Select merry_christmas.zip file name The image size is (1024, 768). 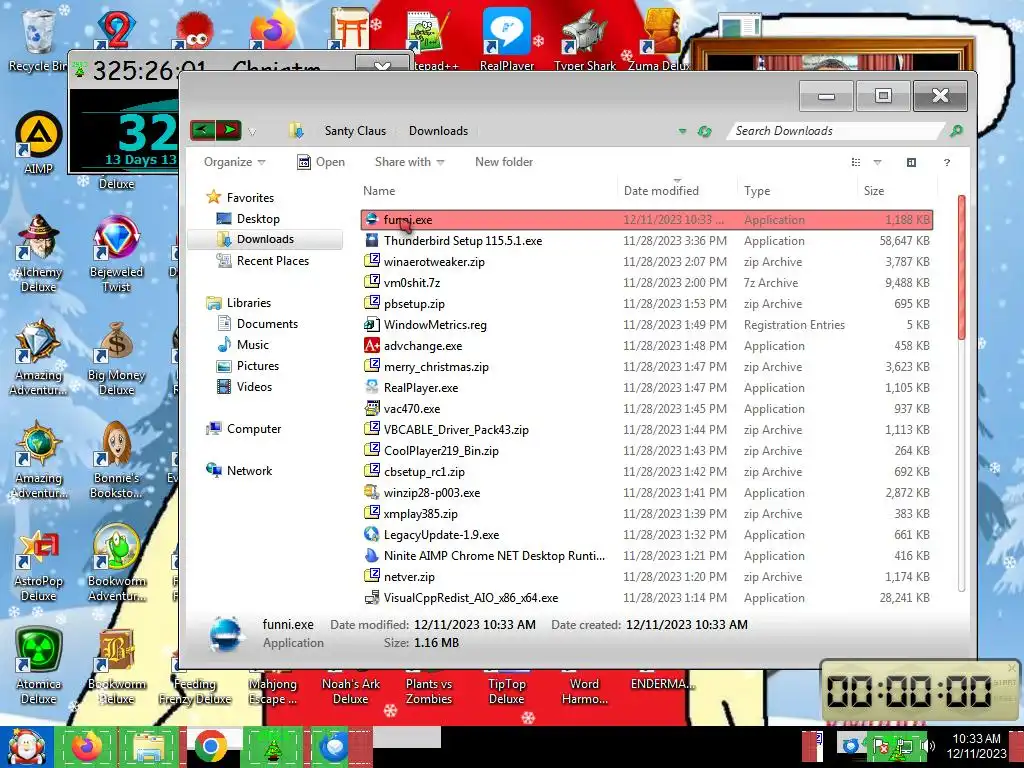point(436,367)
